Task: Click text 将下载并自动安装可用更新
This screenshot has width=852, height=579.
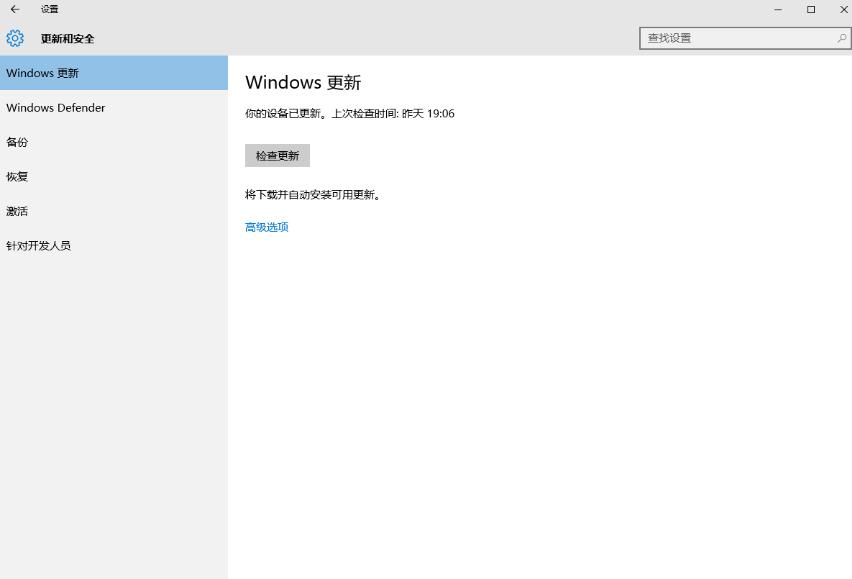Action: 312,194
